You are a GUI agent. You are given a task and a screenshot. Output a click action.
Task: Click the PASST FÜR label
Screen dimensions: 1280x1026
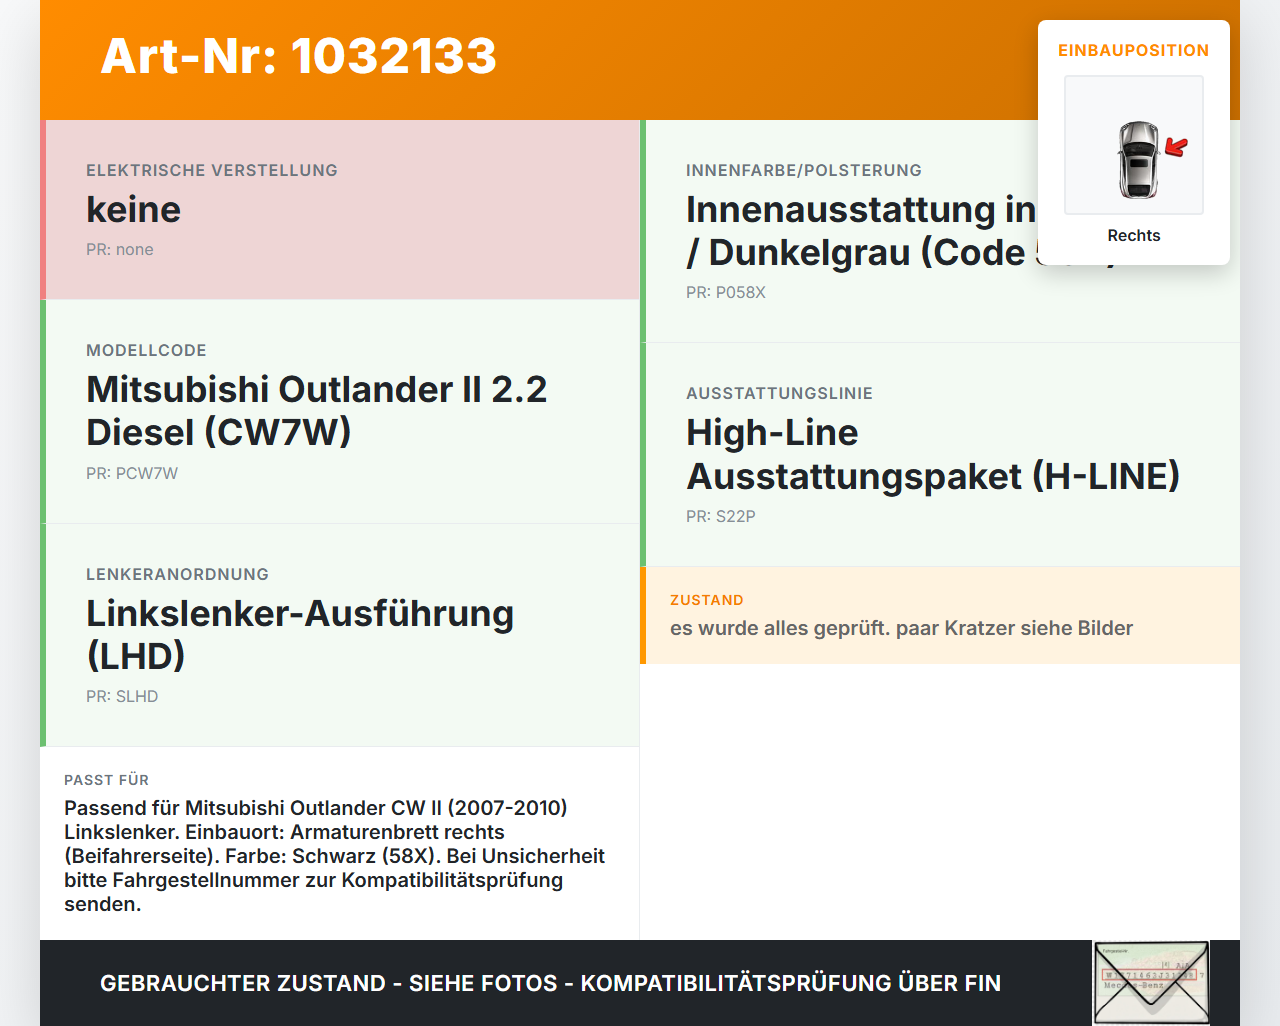point(106,780)
